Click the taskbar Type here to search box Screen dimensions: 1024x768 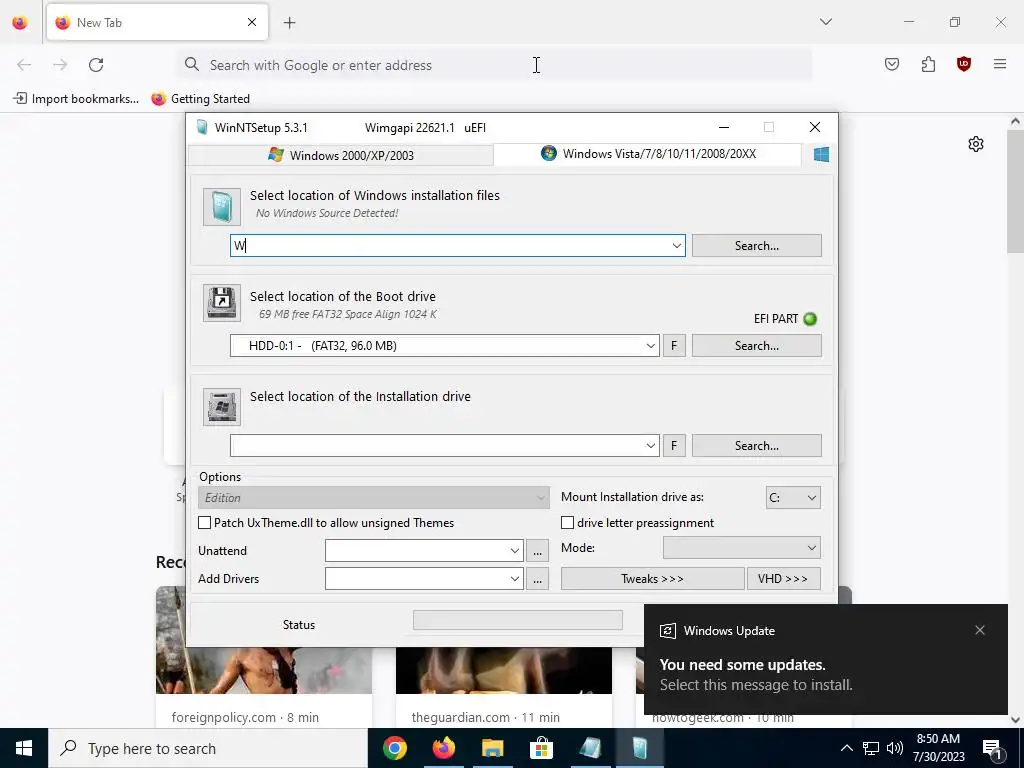(x=208, y=748)
